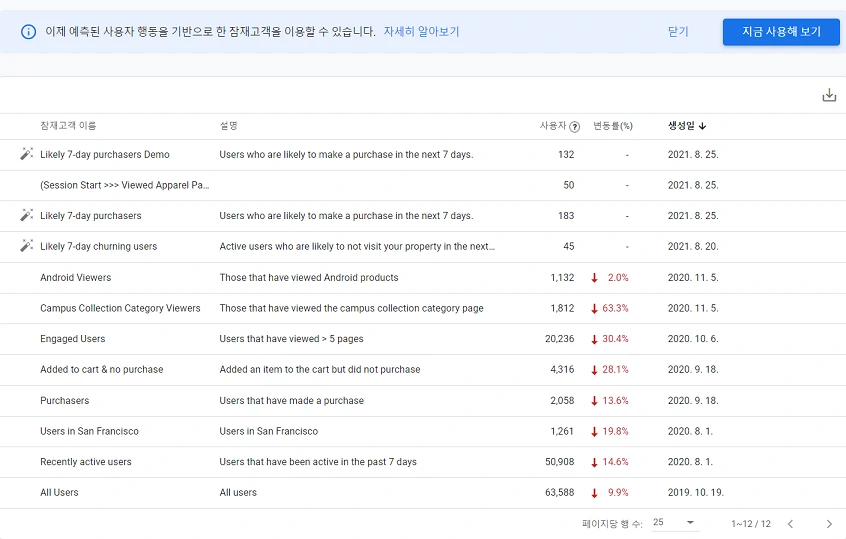Open the Added to cart & no purchase audience
Viewport: 846px width, 539px height.
pyautogui.click(x=101, y=370)
